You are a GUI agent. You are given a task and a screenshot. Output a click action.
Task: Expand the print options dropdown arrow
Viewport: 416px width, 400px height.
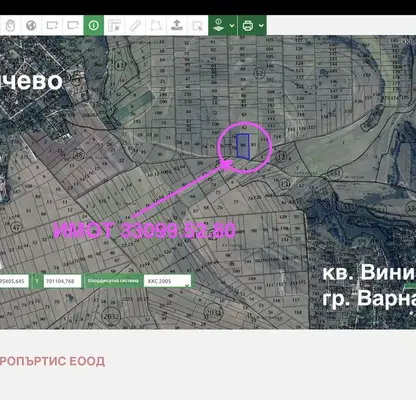(x=261, y=25)
